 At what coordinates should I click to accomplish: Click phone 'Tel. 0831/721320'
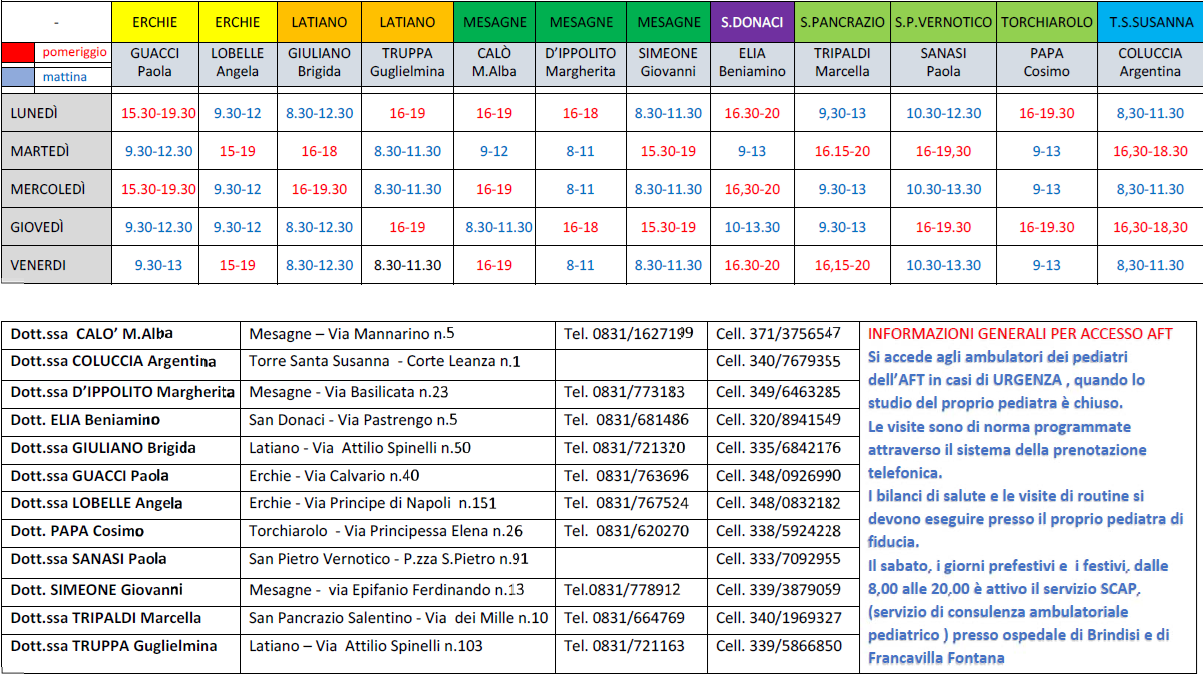coord(624,448)
